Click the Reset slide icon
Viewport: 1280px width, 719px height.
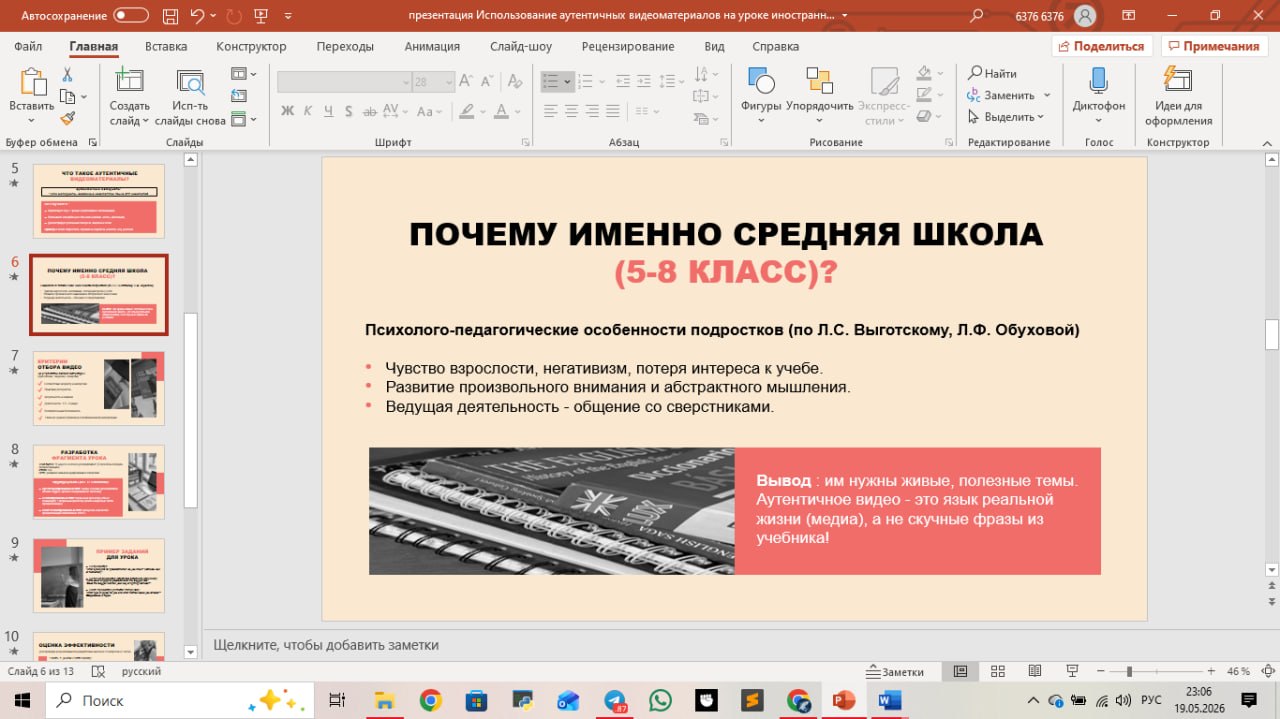click(239, 96)
